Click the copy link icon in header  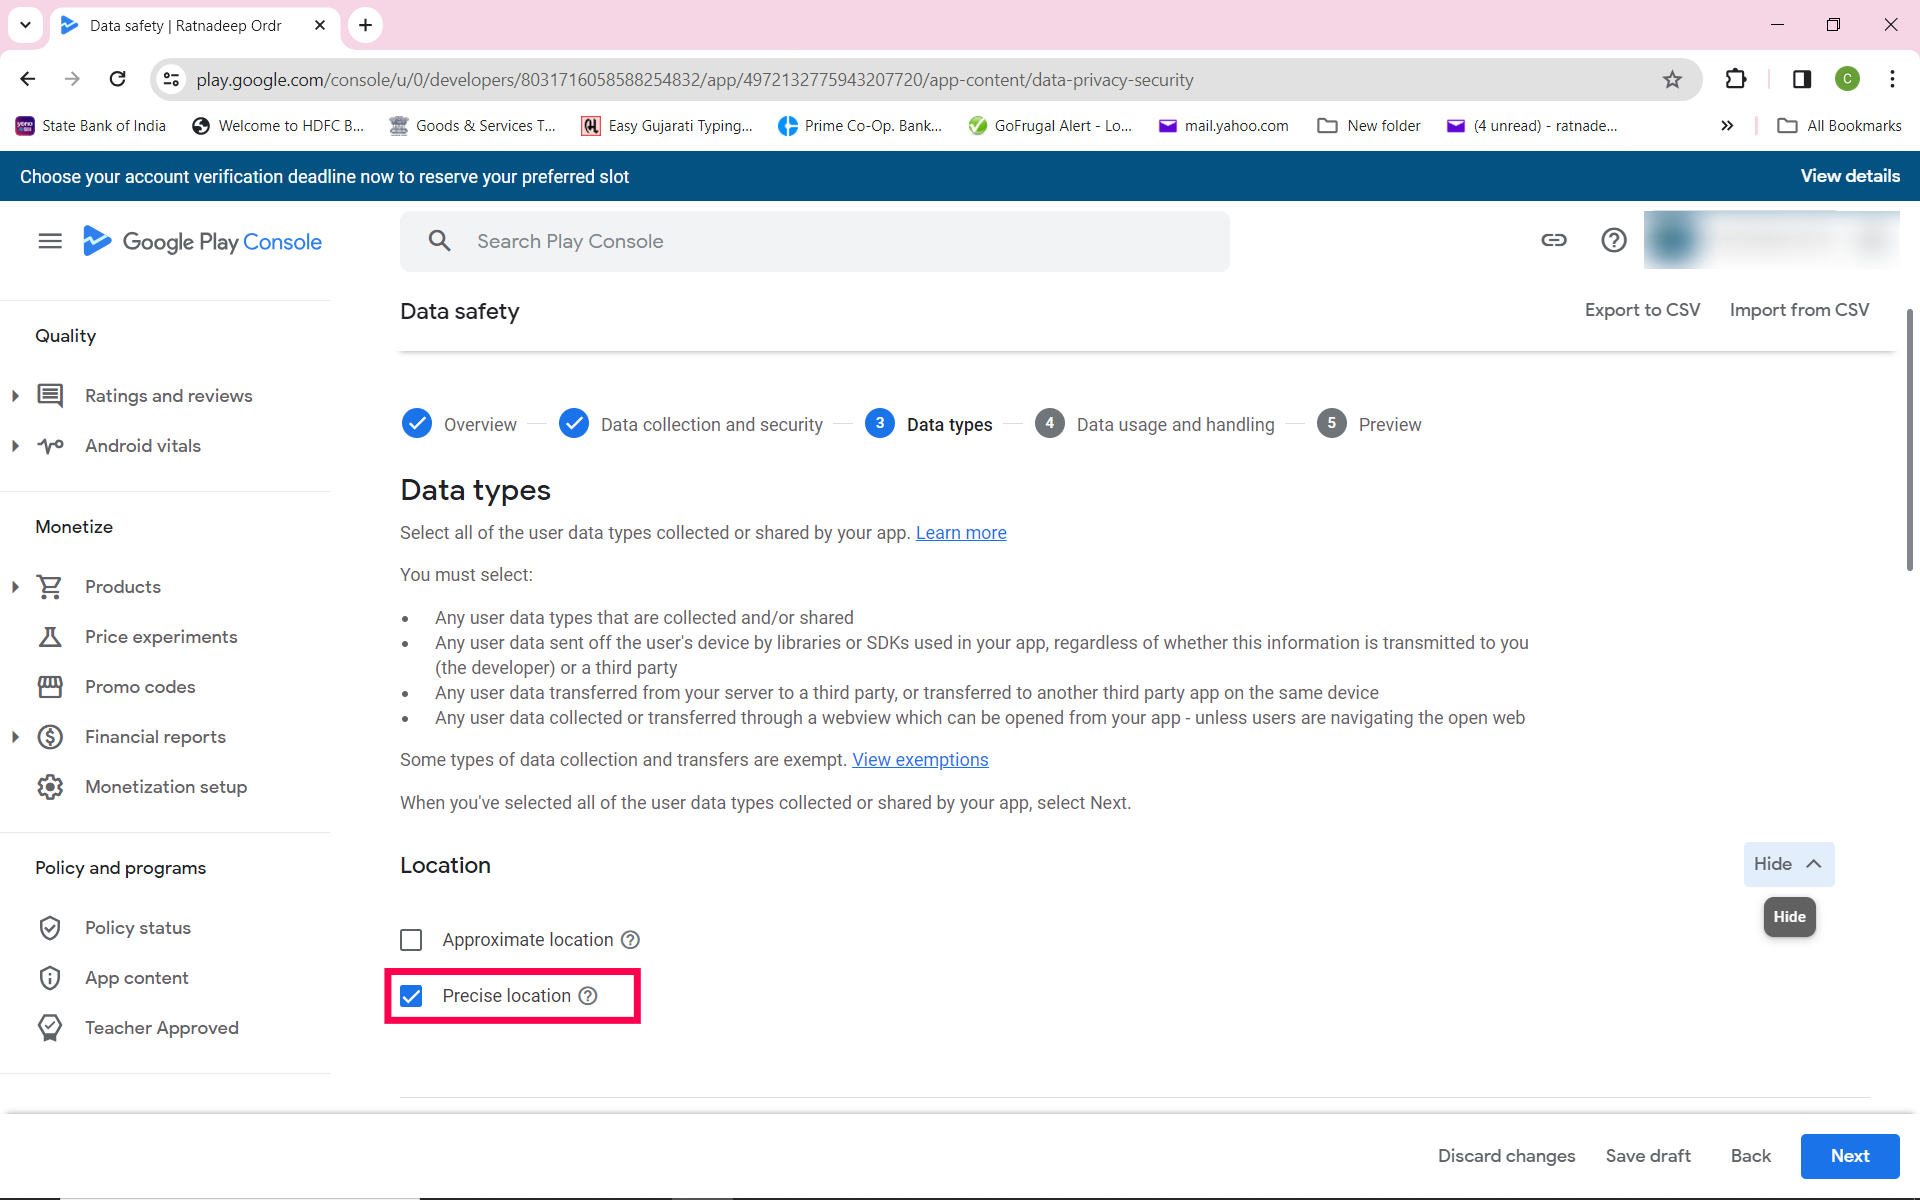tap(1553, 240)
